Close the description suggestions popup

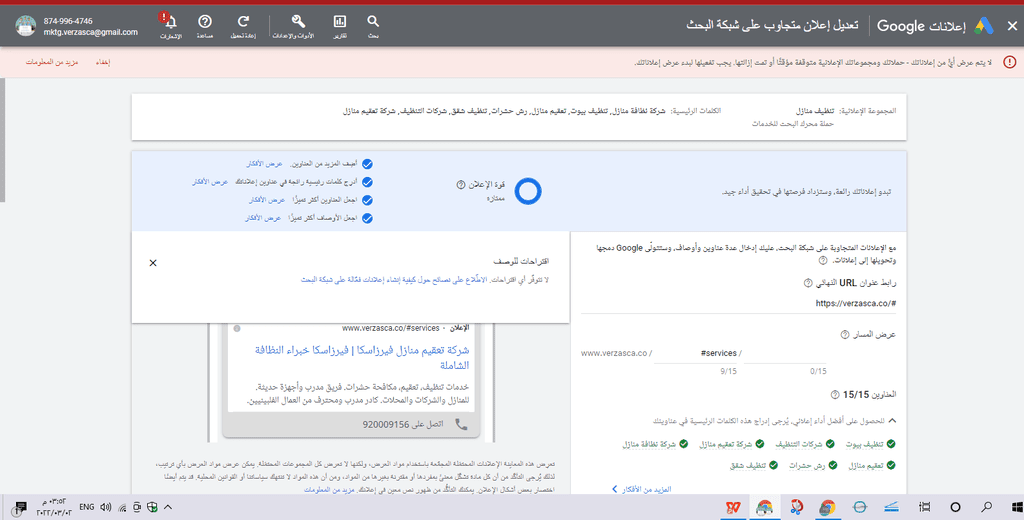[x=153, y=263]
